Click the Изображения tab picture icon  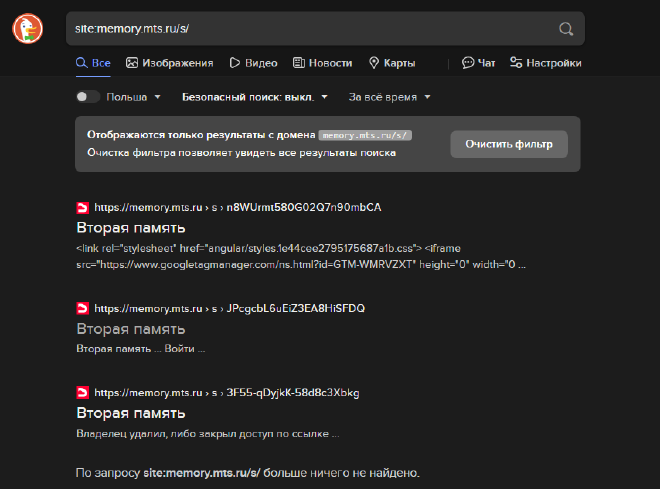132,63
